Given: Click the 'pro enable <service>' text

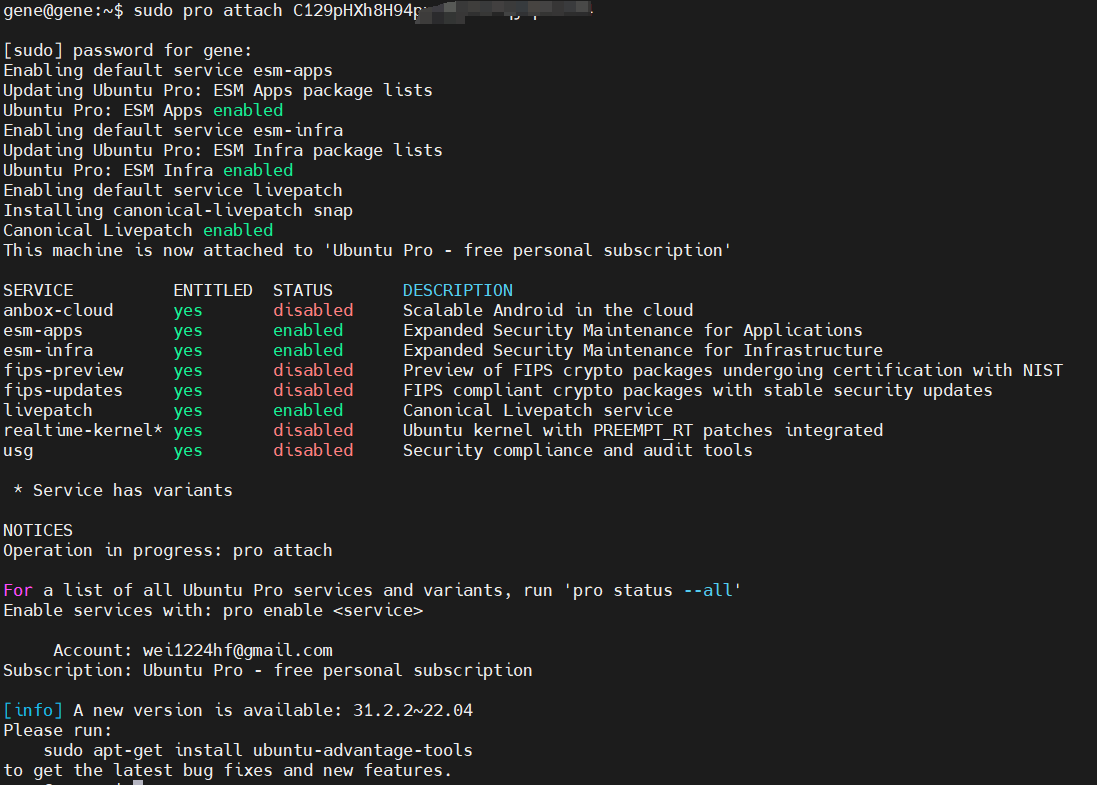Looking at the screenshot, I should 323,610.
